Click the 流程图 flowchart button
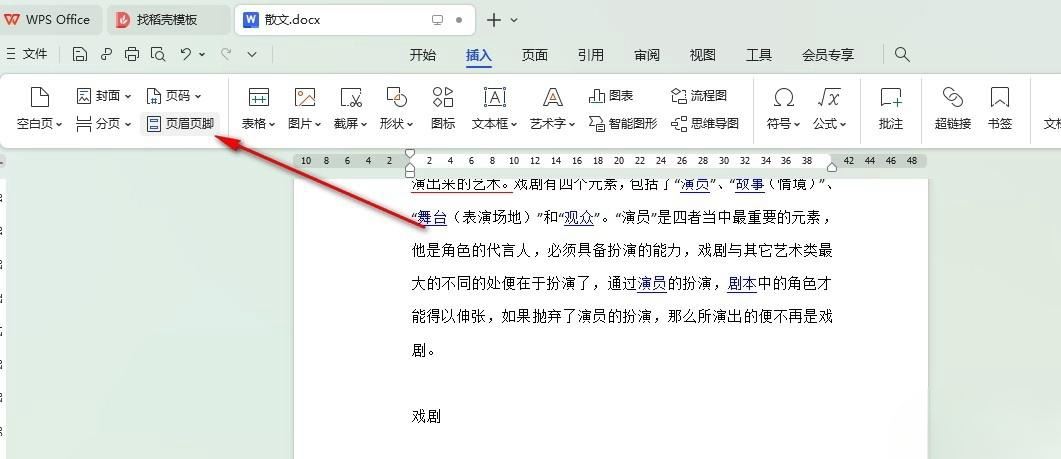The width and height of the screenshot is (1061, 459). 699,96
